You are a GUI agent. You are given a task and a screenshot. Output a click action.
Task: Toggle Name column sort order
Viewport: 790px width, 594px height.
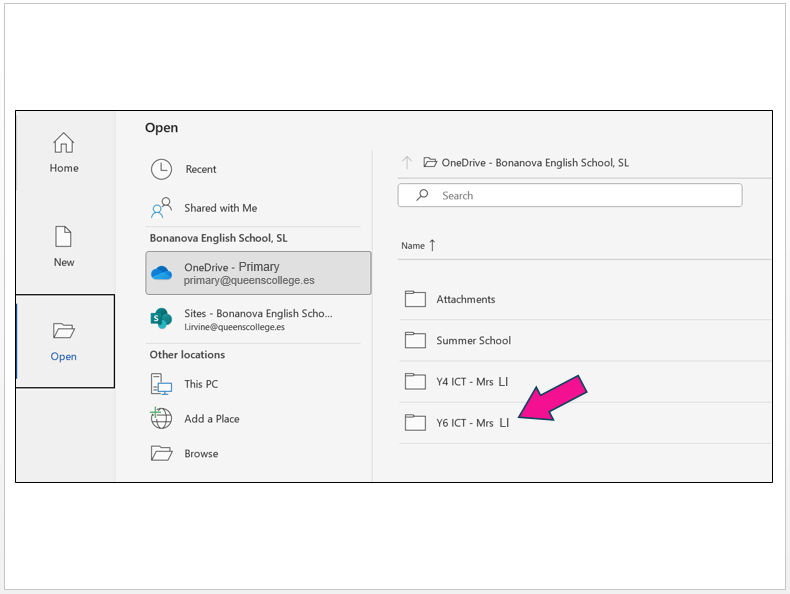tap(419, 246)
